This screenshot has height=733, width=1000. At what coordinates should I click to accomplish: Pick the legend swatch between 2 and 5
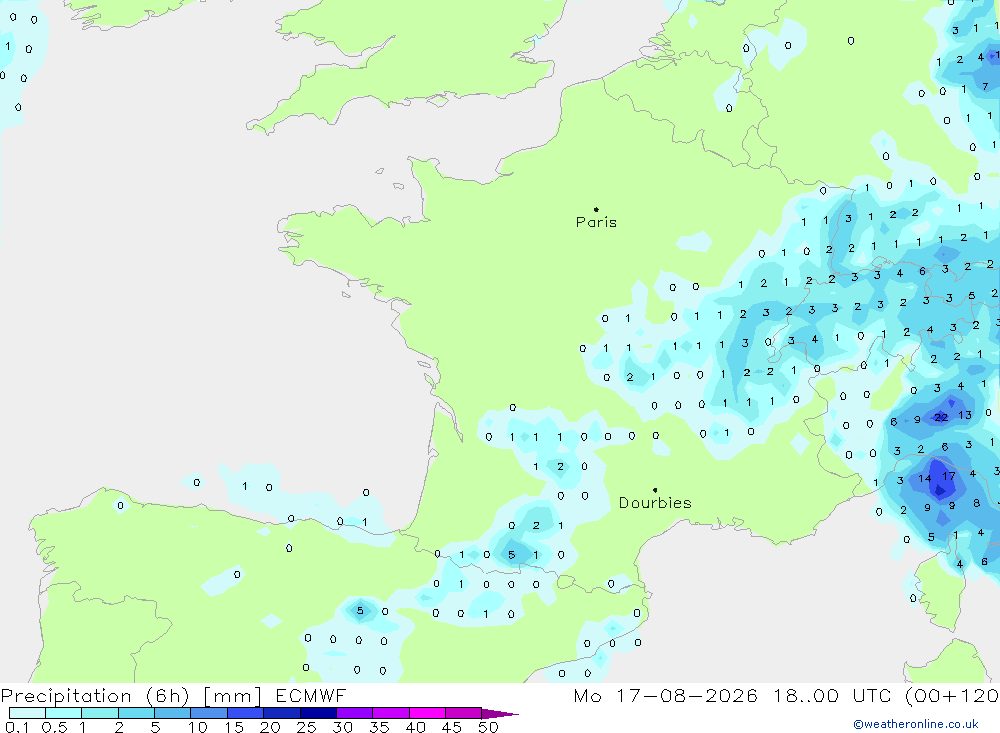pyautogui.click(x=136, y=713)
